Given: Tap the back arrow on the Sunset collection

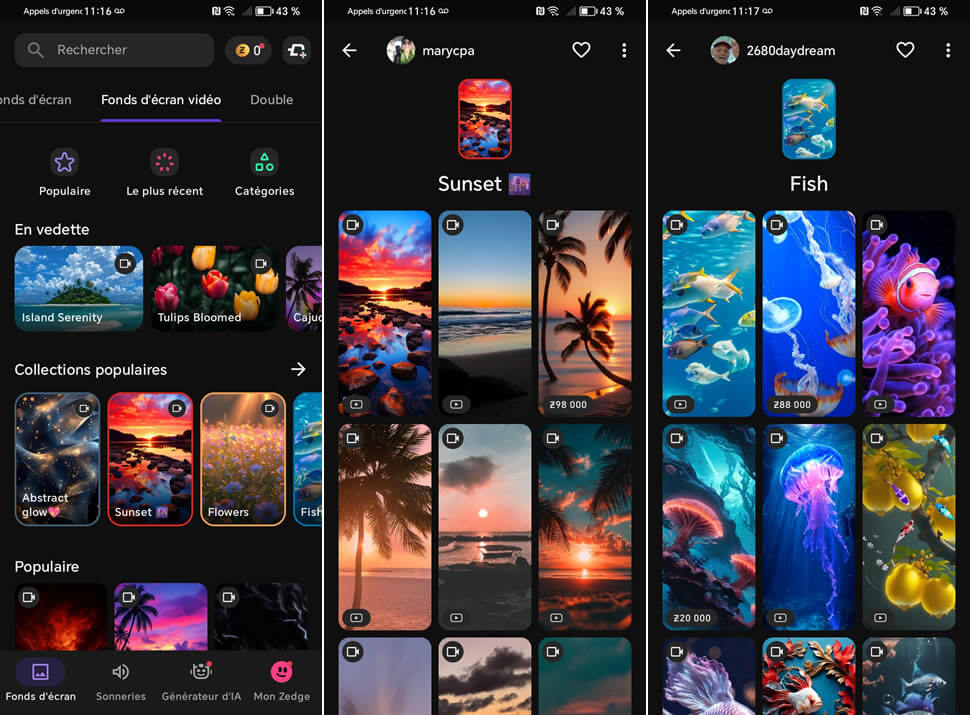Looking at the screenshot, I should [x=349, y=50].
